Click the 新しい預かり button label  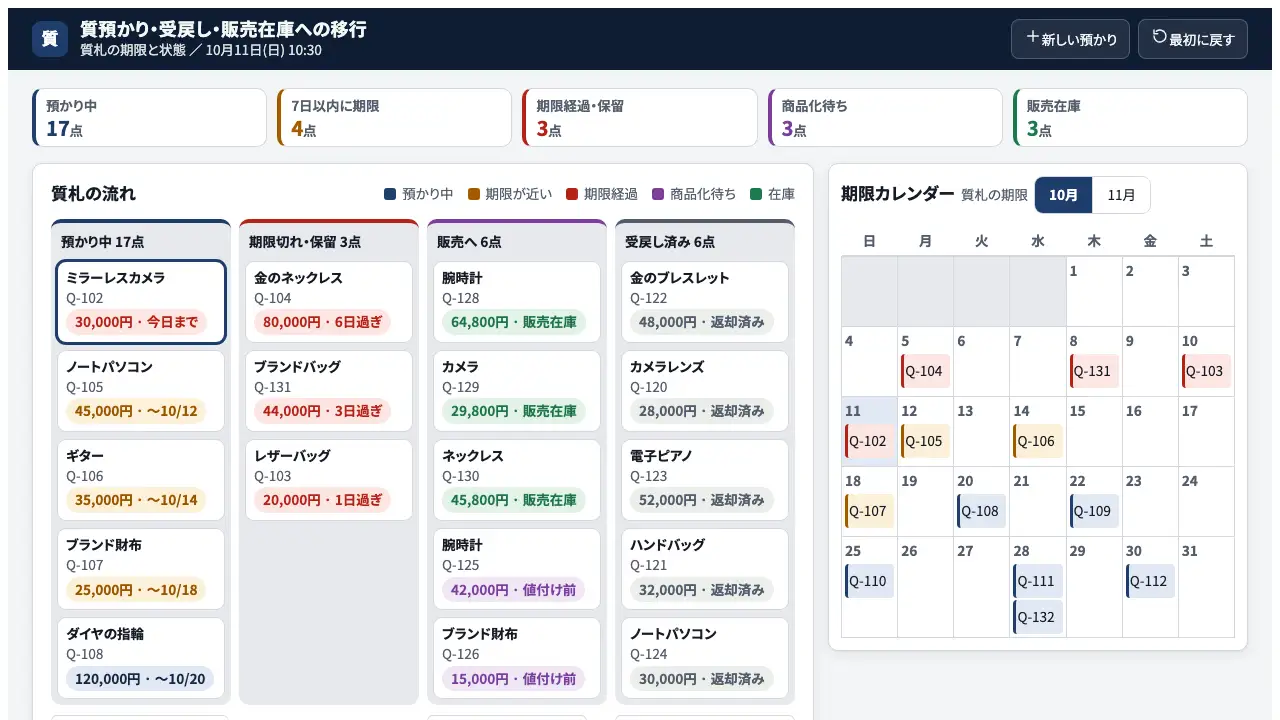[1080, 40]
